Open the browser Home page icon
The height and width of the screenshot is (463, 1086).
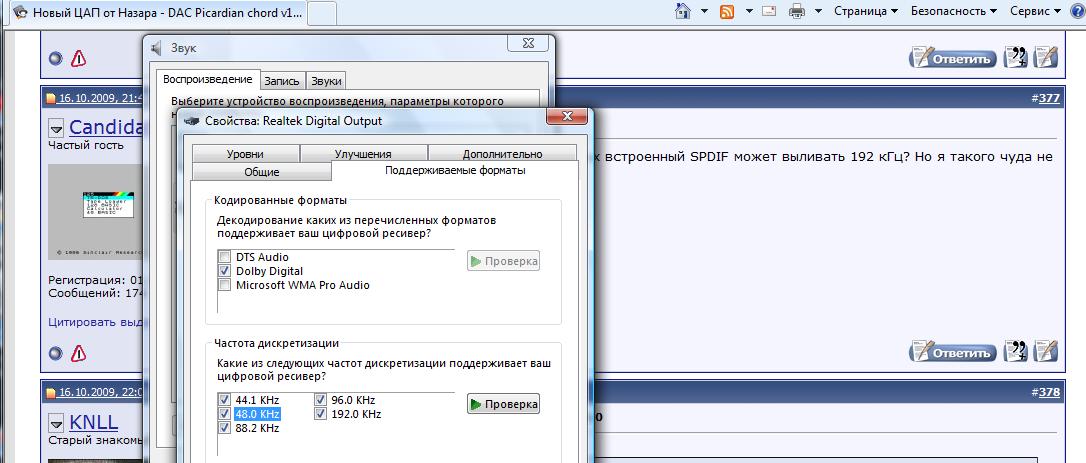coord(683,11)
